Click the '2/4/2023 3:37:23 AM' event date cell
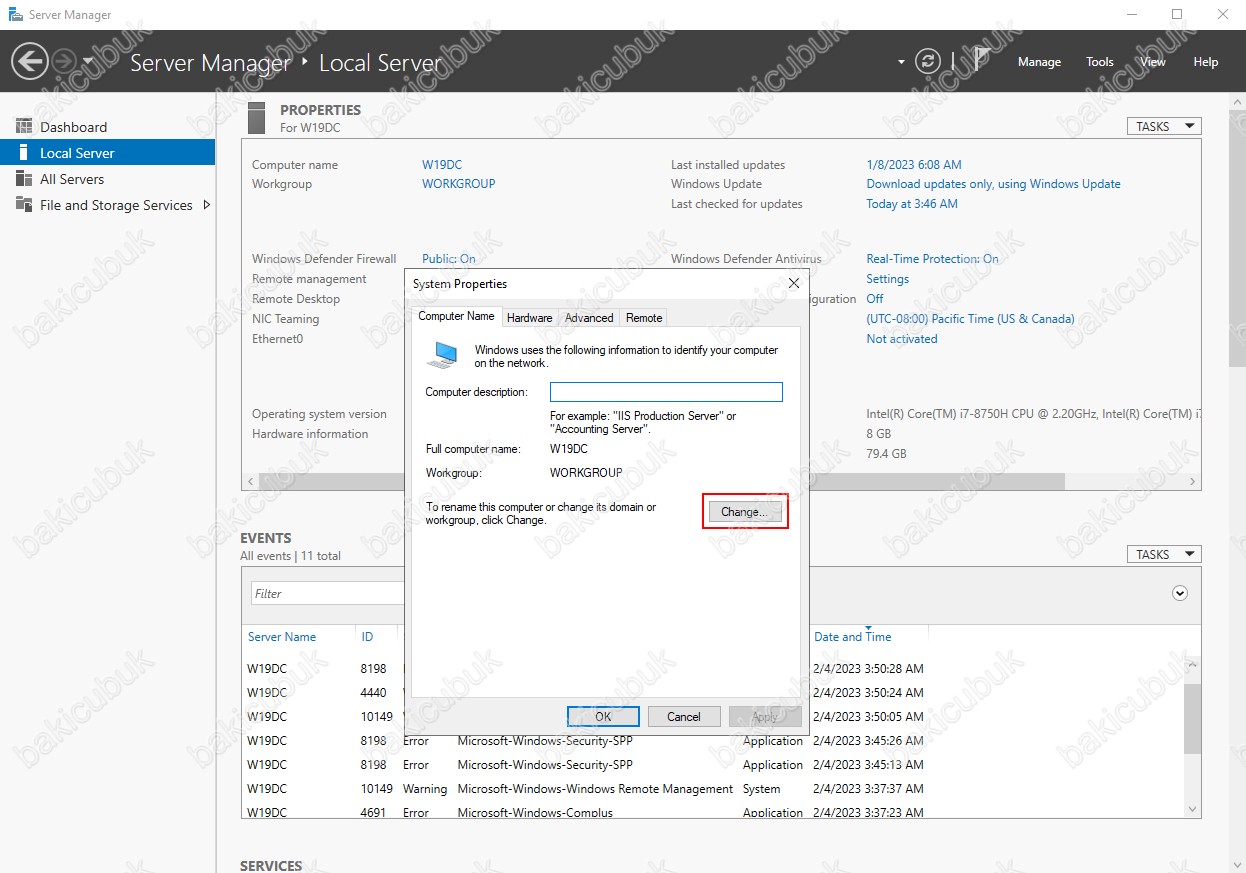The height and width of the screenshot is (873, 1246). click(x=868, y=812)
